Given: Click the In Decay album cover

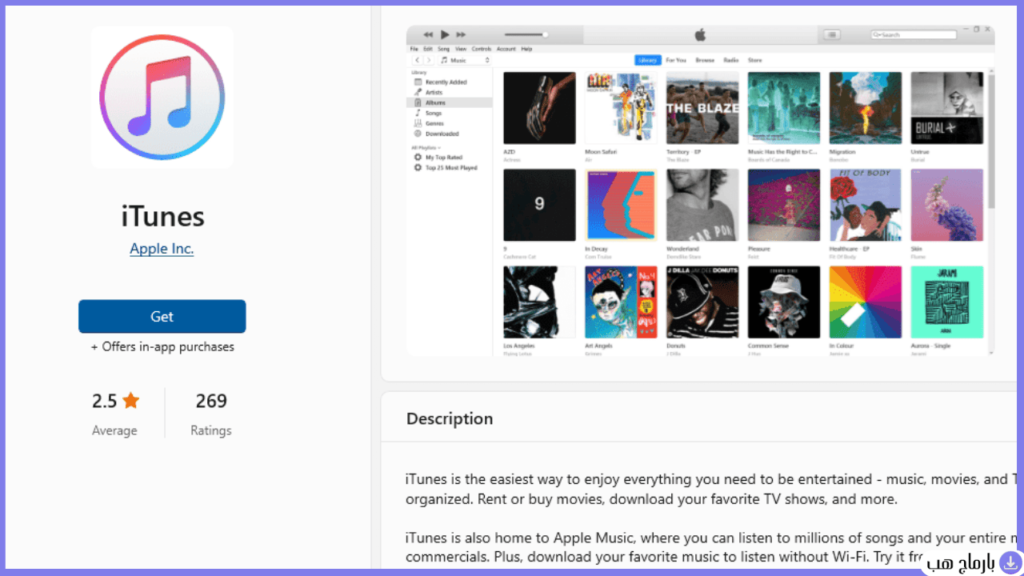Looking at the screenshot, I should [x=621, y=205].
